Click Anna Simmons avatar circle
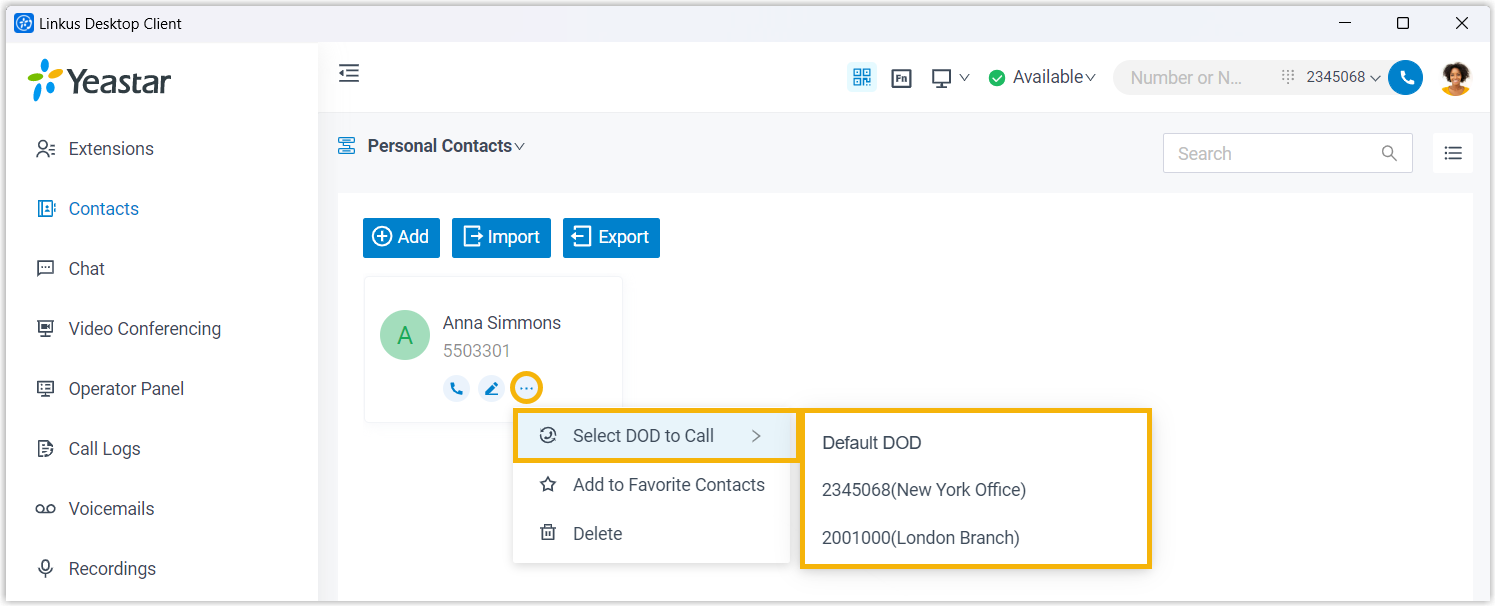Screen dimensions: 1496x607 pos(405,336)
